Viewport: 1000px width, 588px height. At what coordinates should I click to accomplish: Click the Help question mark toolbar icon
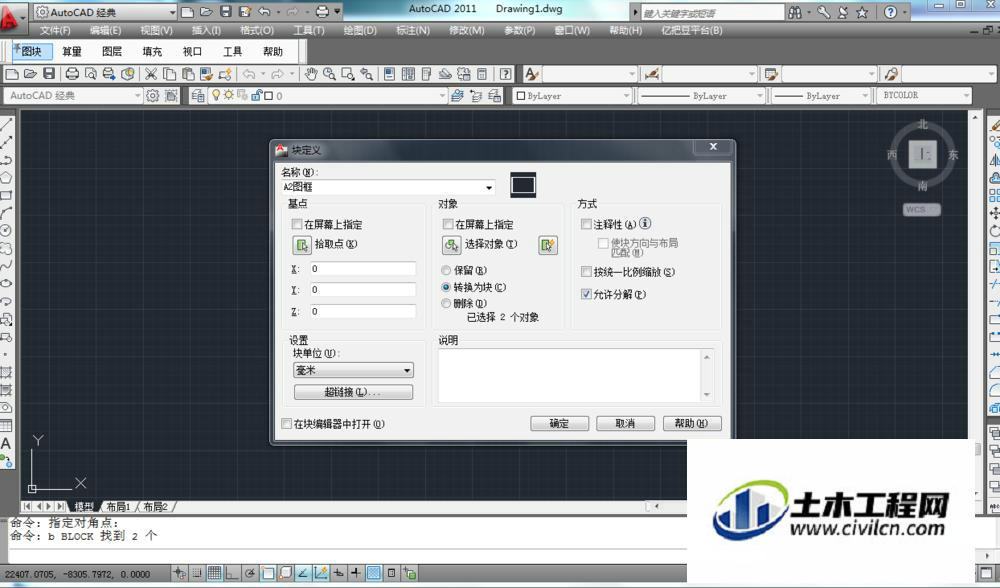point(505,74)
